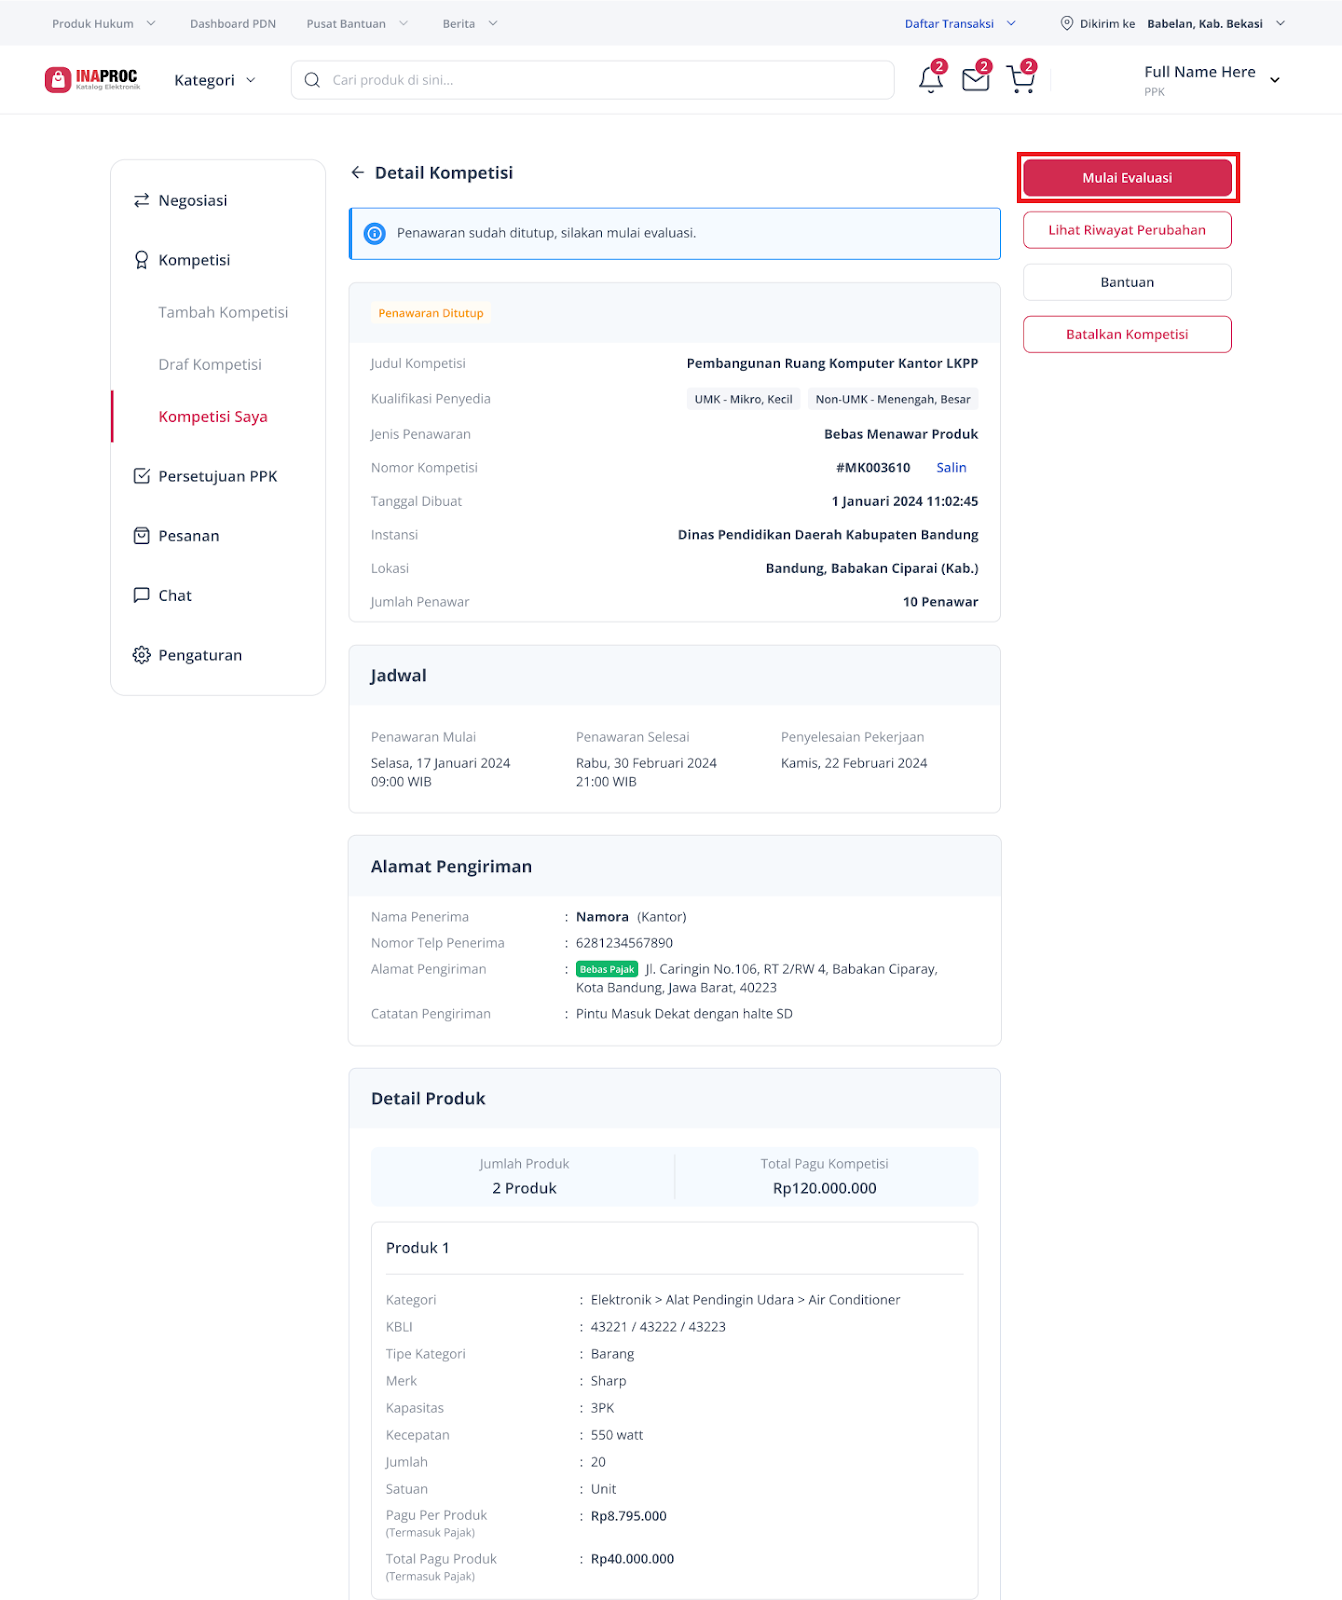1342x1600 pixels.
Task: Go to Draf Kompetisi
Action: (210, 365)
